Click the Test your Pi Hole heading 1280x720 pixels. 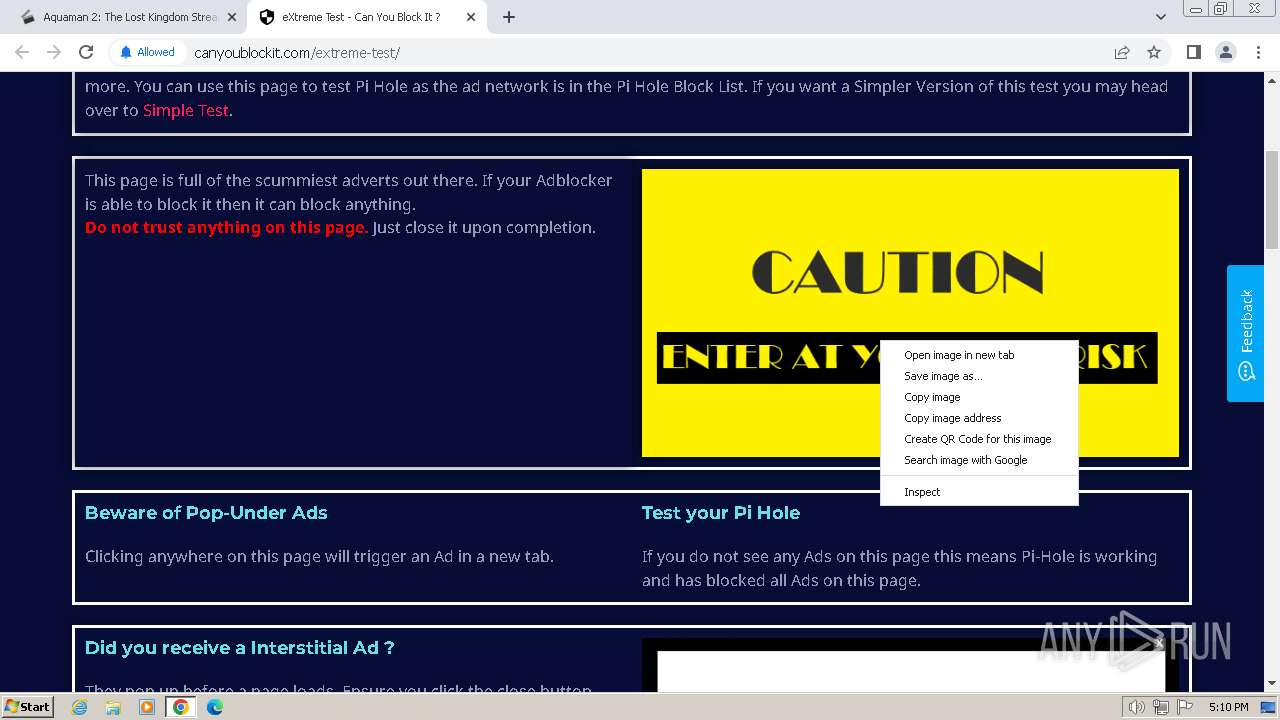tap(720, 513)
